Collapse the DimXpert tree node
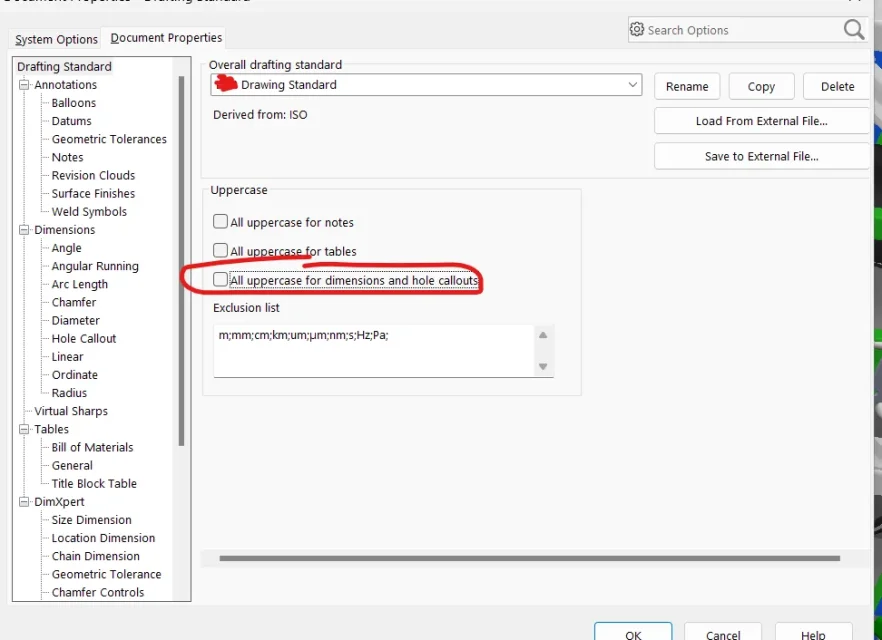Viewport: 882px width, 640px height. click(x=24, y=502)
